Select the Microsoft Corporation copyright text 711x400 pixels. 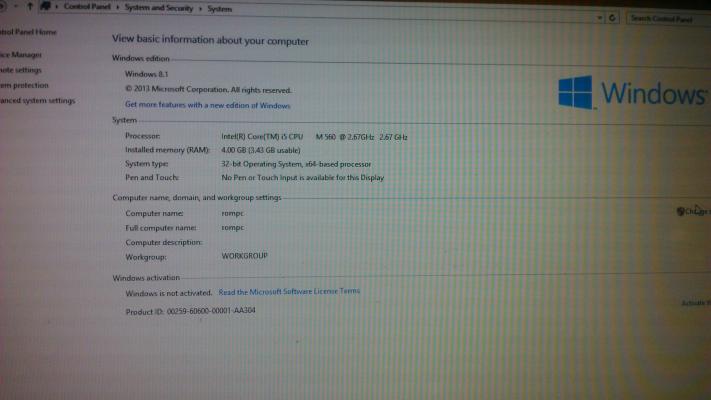[208, 89]
